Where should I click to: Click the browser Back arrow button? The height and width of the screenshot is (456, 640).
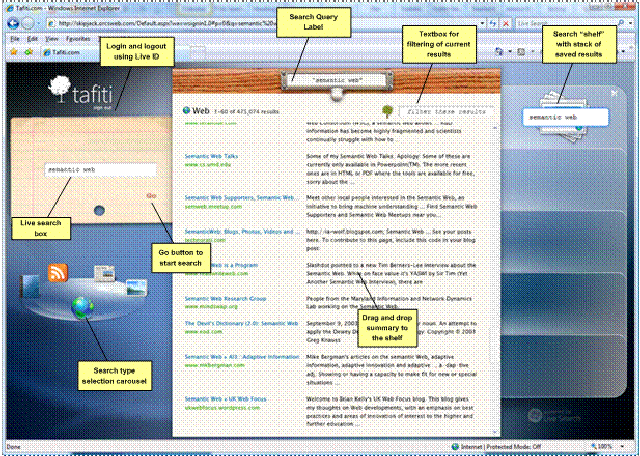click(14, 22)
